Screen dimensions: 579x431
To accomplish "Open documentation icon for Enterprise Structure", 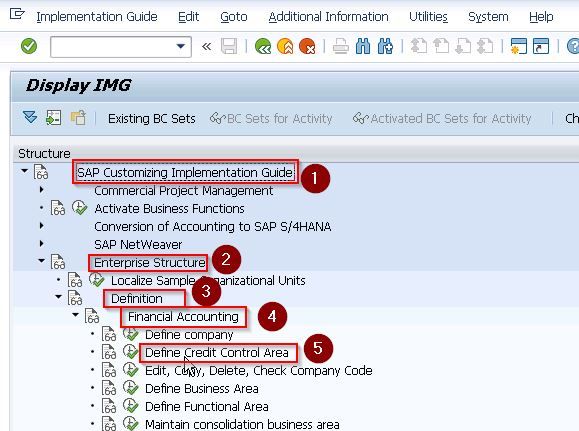I will coord(58,262).
